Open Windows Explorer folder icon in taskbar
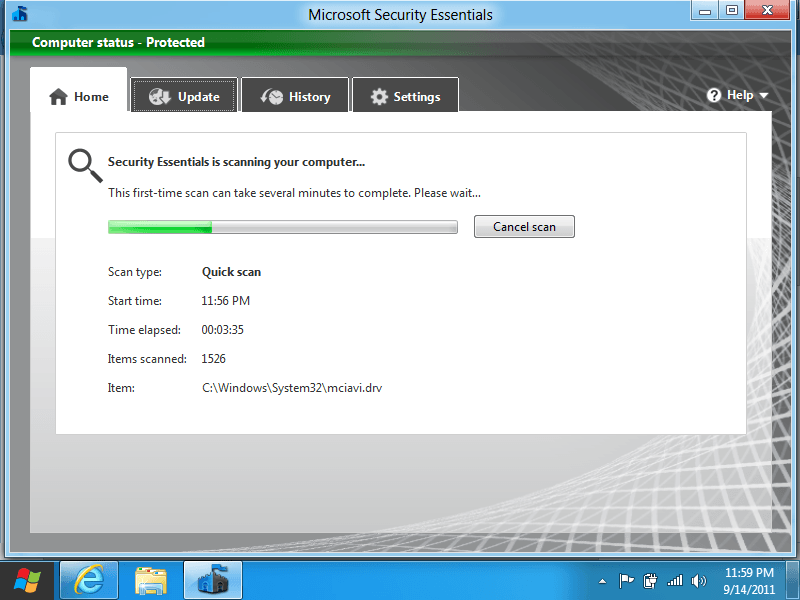The width and height of the screenshot is (800, 600). click(151, 580)
